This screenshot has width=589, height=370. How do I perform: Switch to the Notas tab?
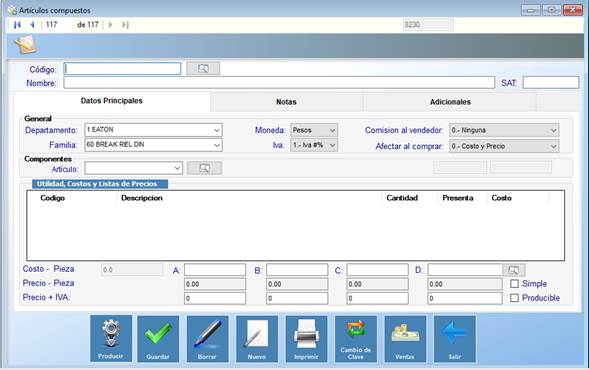pos(286,102)
